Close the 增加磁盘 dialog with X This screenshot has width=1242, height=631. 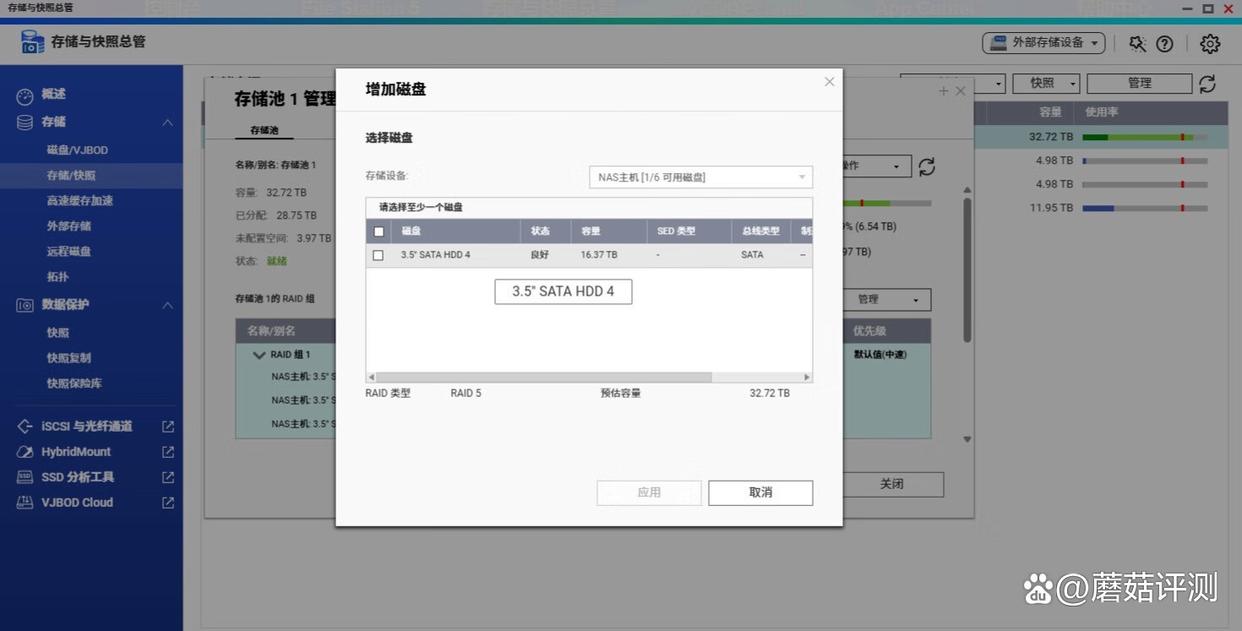coord(829,82)
